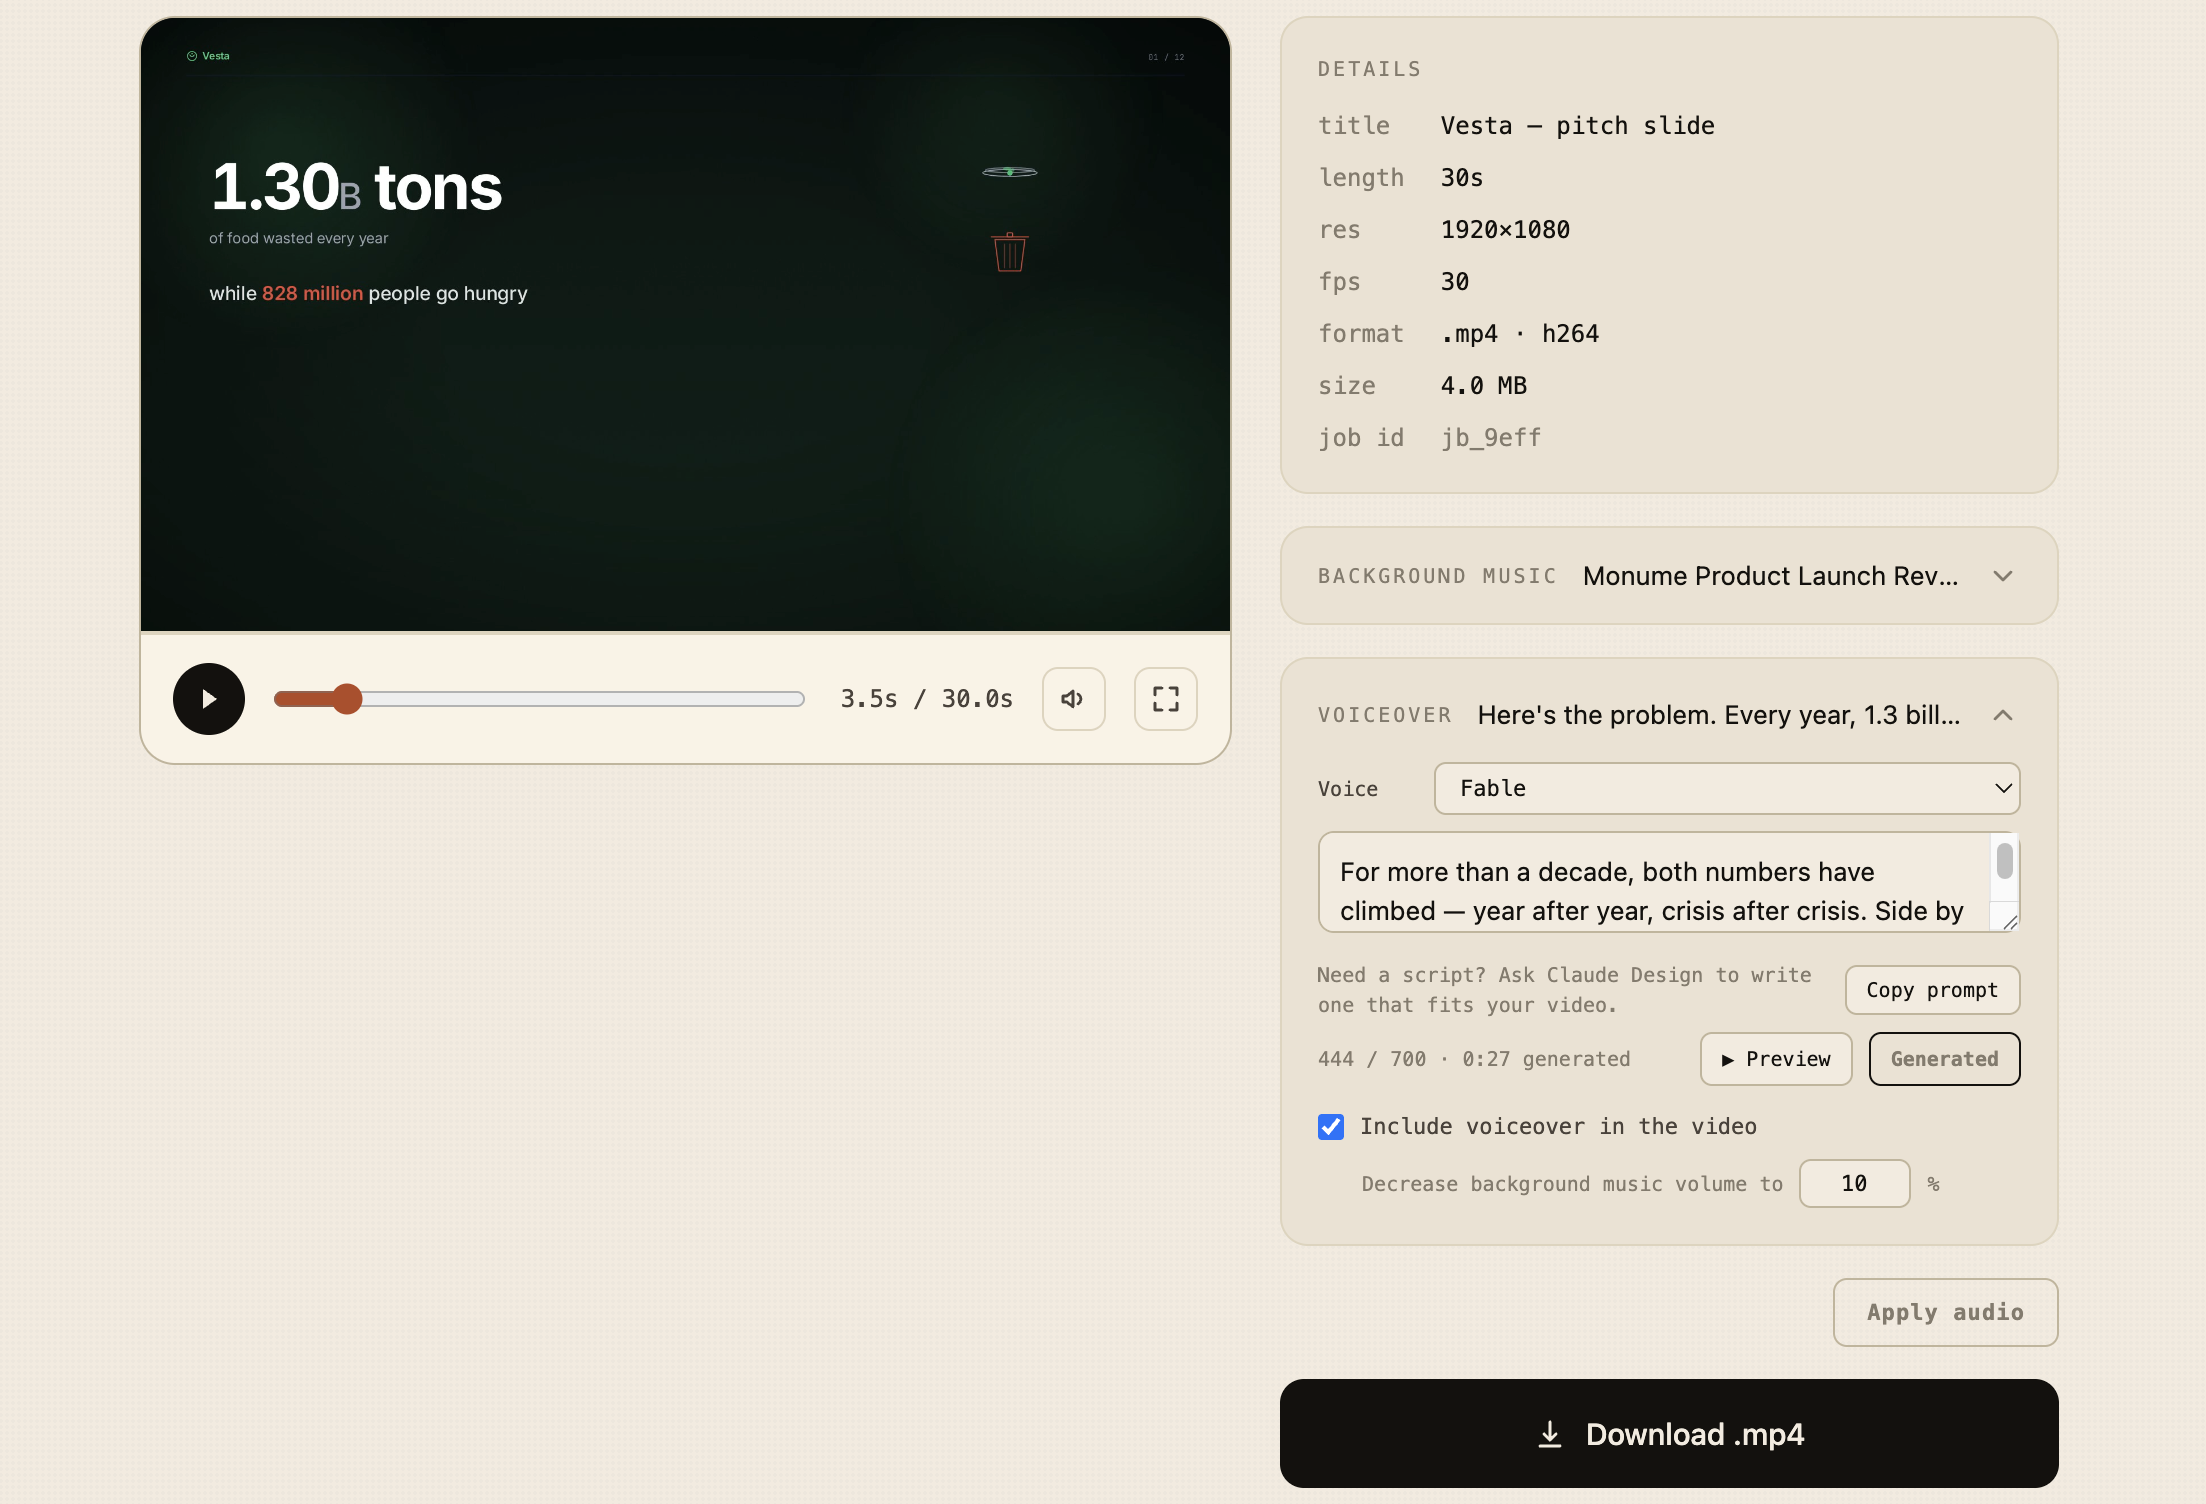Open the video in fullscreen

[x=1165, y=699]
